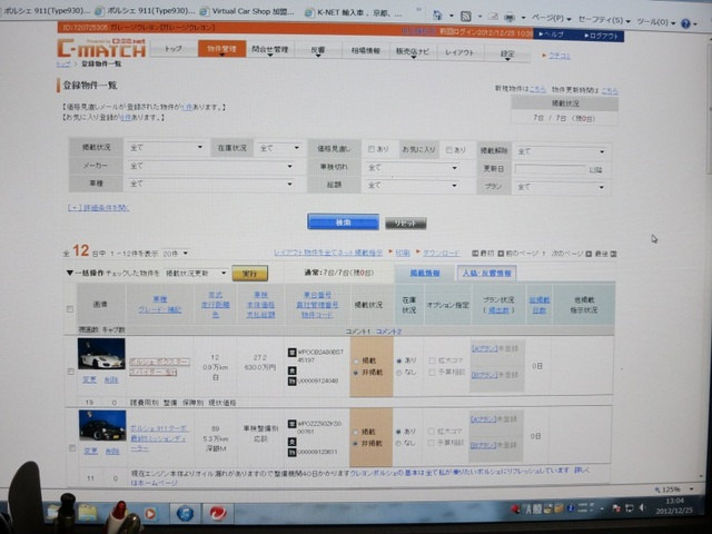Open the 総額 filter dropdown
The width and height of the screenshot is (712, 534).
pos(412,185)
